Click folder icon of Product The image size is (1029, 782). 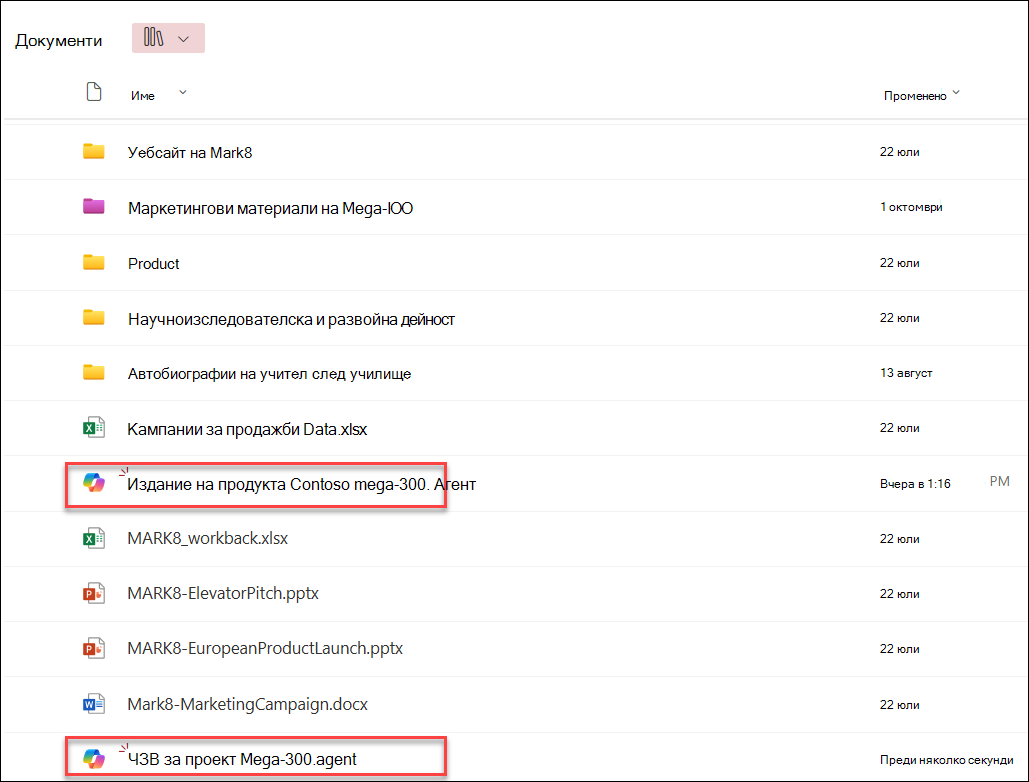point(94,262)
